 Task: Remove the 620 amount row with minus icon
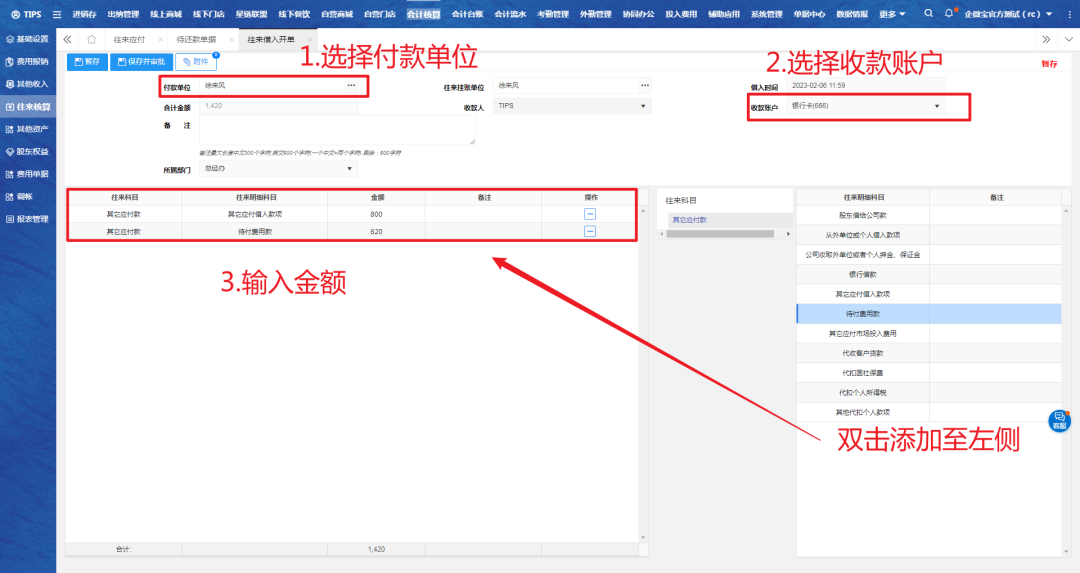point(590,231)
